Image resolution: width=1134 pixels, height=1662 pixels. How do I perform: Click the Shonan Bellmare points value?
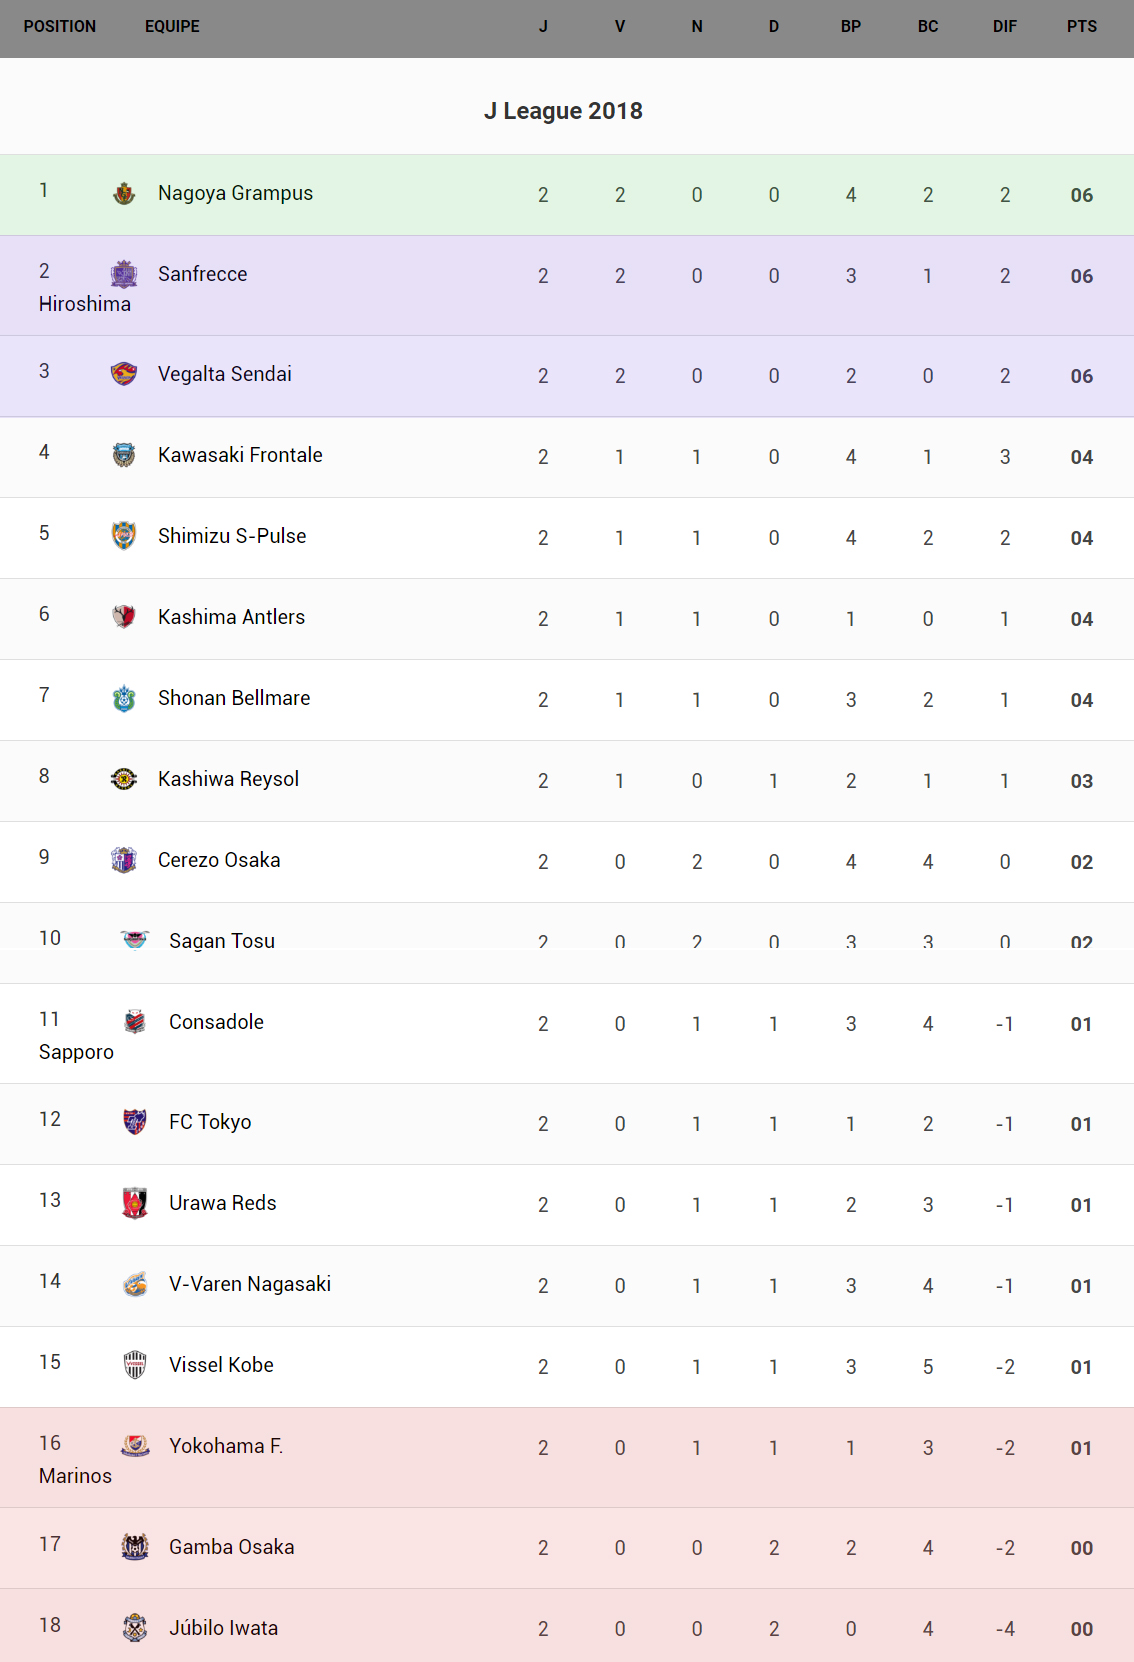coord(1081,700)
